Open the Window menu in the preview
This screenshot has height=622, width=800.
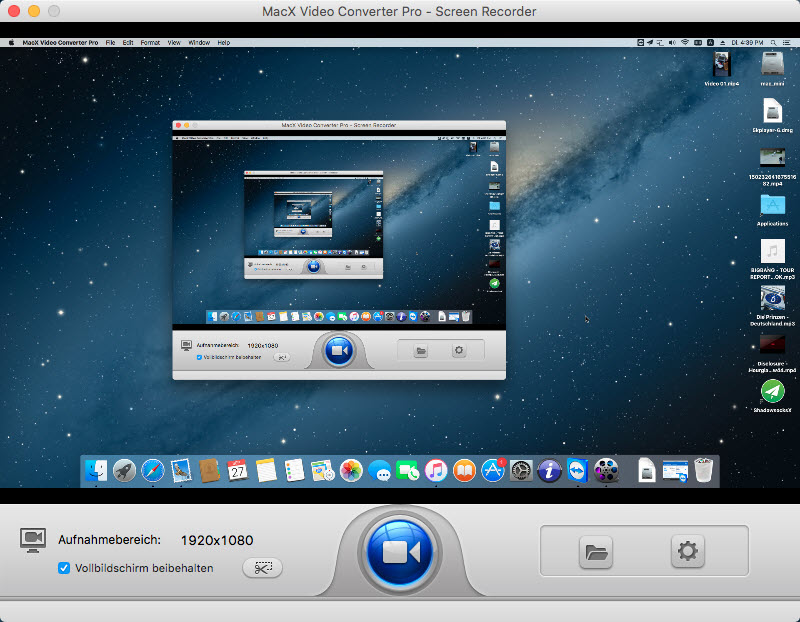point(199,43)
